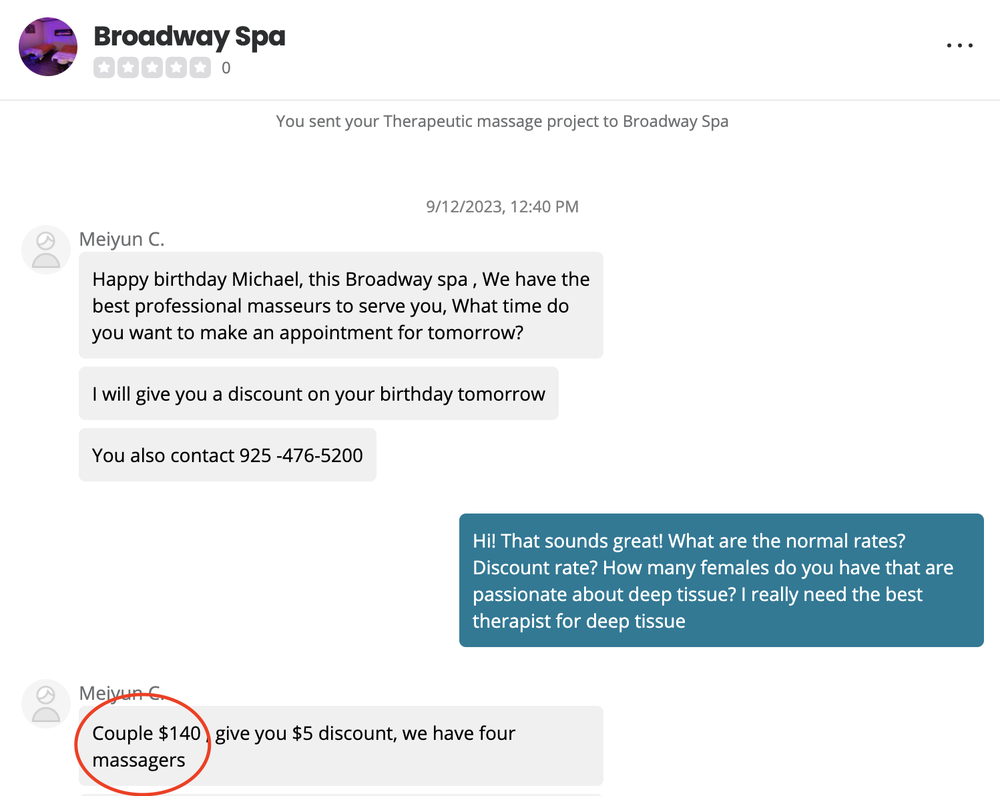Screen dimensions: 1000x796
Task: Click the second rating star
Action: [128, 68]
